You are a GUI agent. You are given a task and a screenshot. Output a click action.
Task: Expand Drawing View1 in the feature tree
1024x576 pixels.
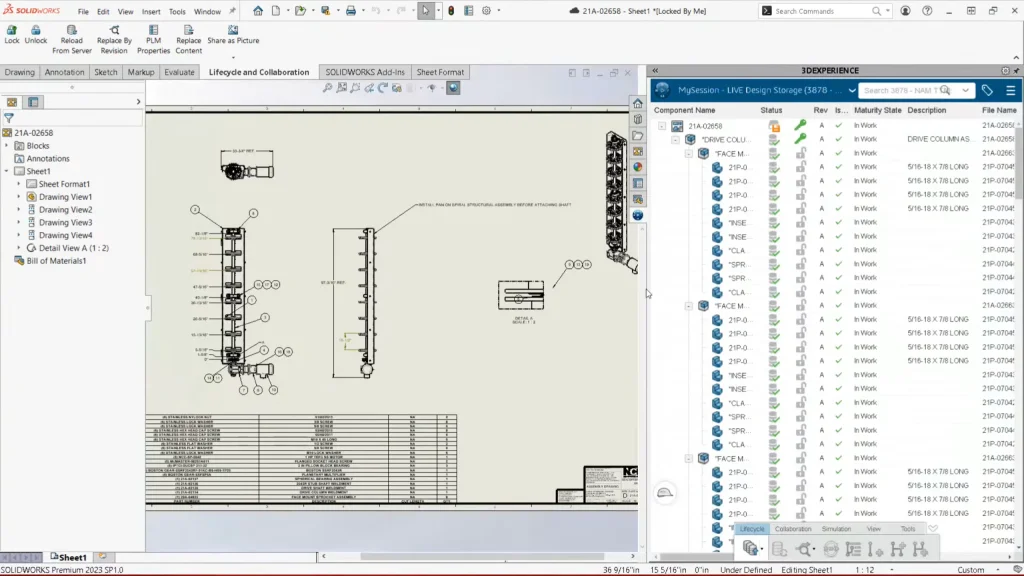click(x=19, y=197)
